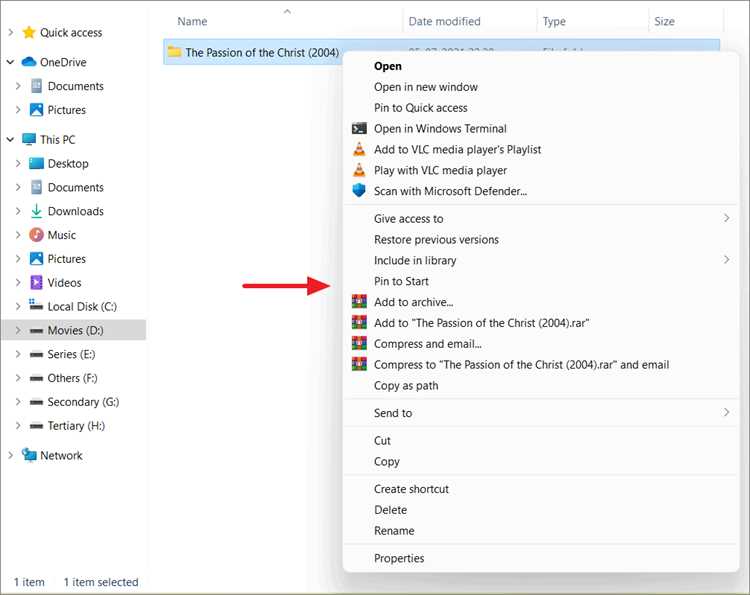Select Rename in the context menu
This screenshot has height=595, width=750.
click(x=394, y=531)
